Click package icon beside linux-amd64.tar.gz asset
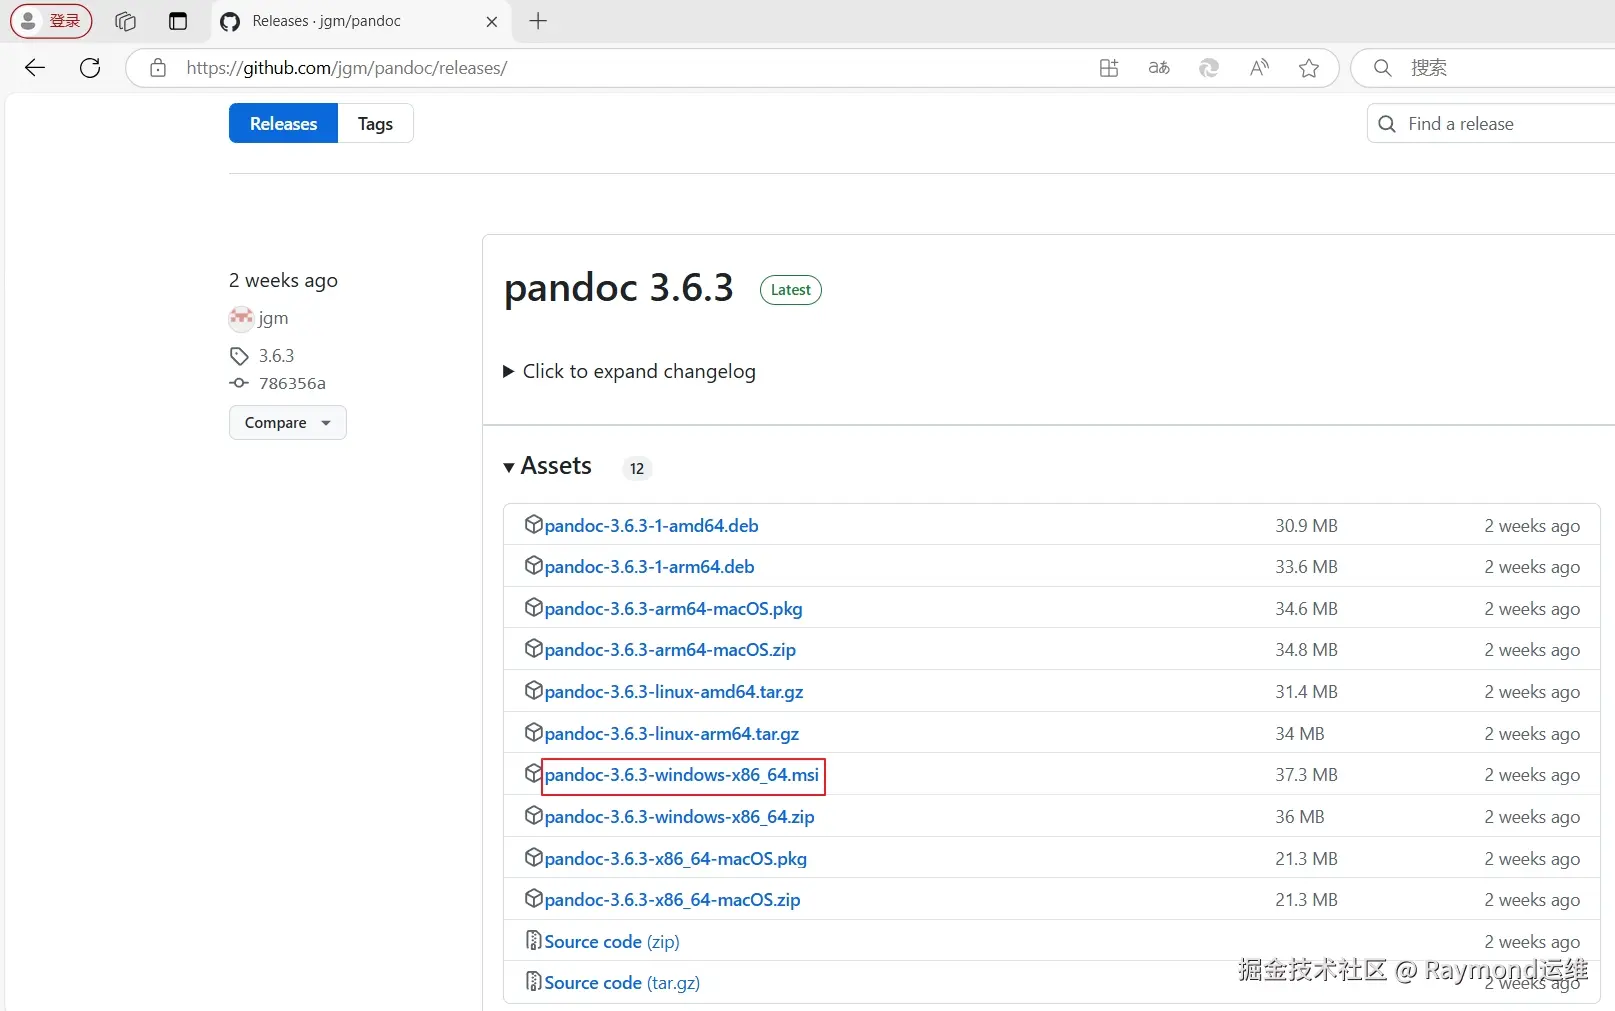Viewport: 1615px width, 1011px height. [534, 690]
